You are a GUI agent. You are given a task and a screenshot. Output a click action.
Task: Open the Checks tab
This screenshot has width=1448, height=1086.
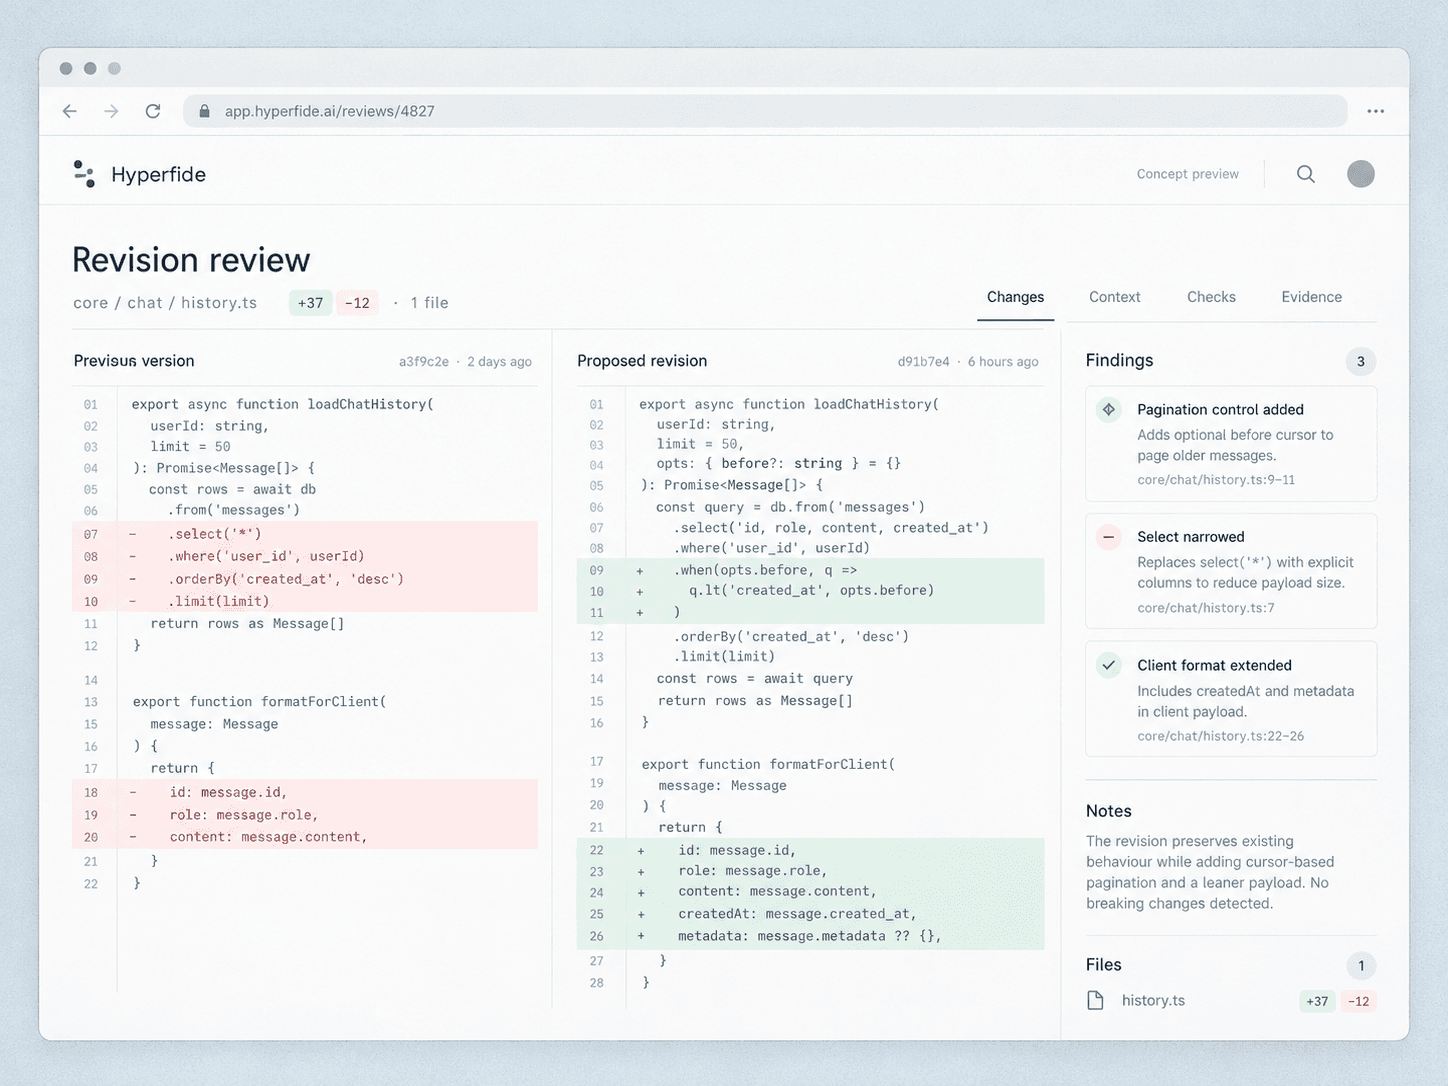(x=1211, y=297)
